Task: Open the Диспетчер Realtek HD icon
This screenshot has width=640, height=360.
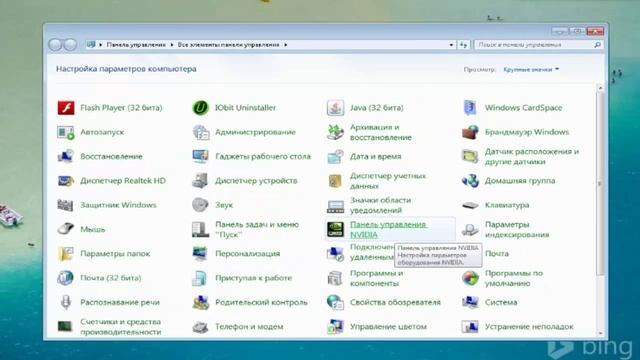Action: (x=66, y=181)
